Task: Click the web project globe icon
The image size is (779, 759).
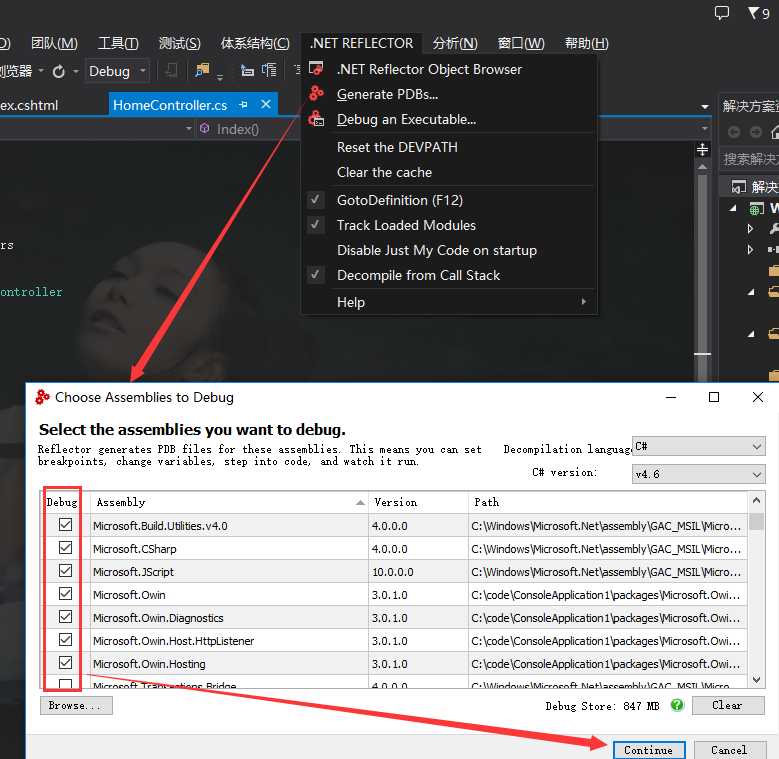Action: pos(756,208)
